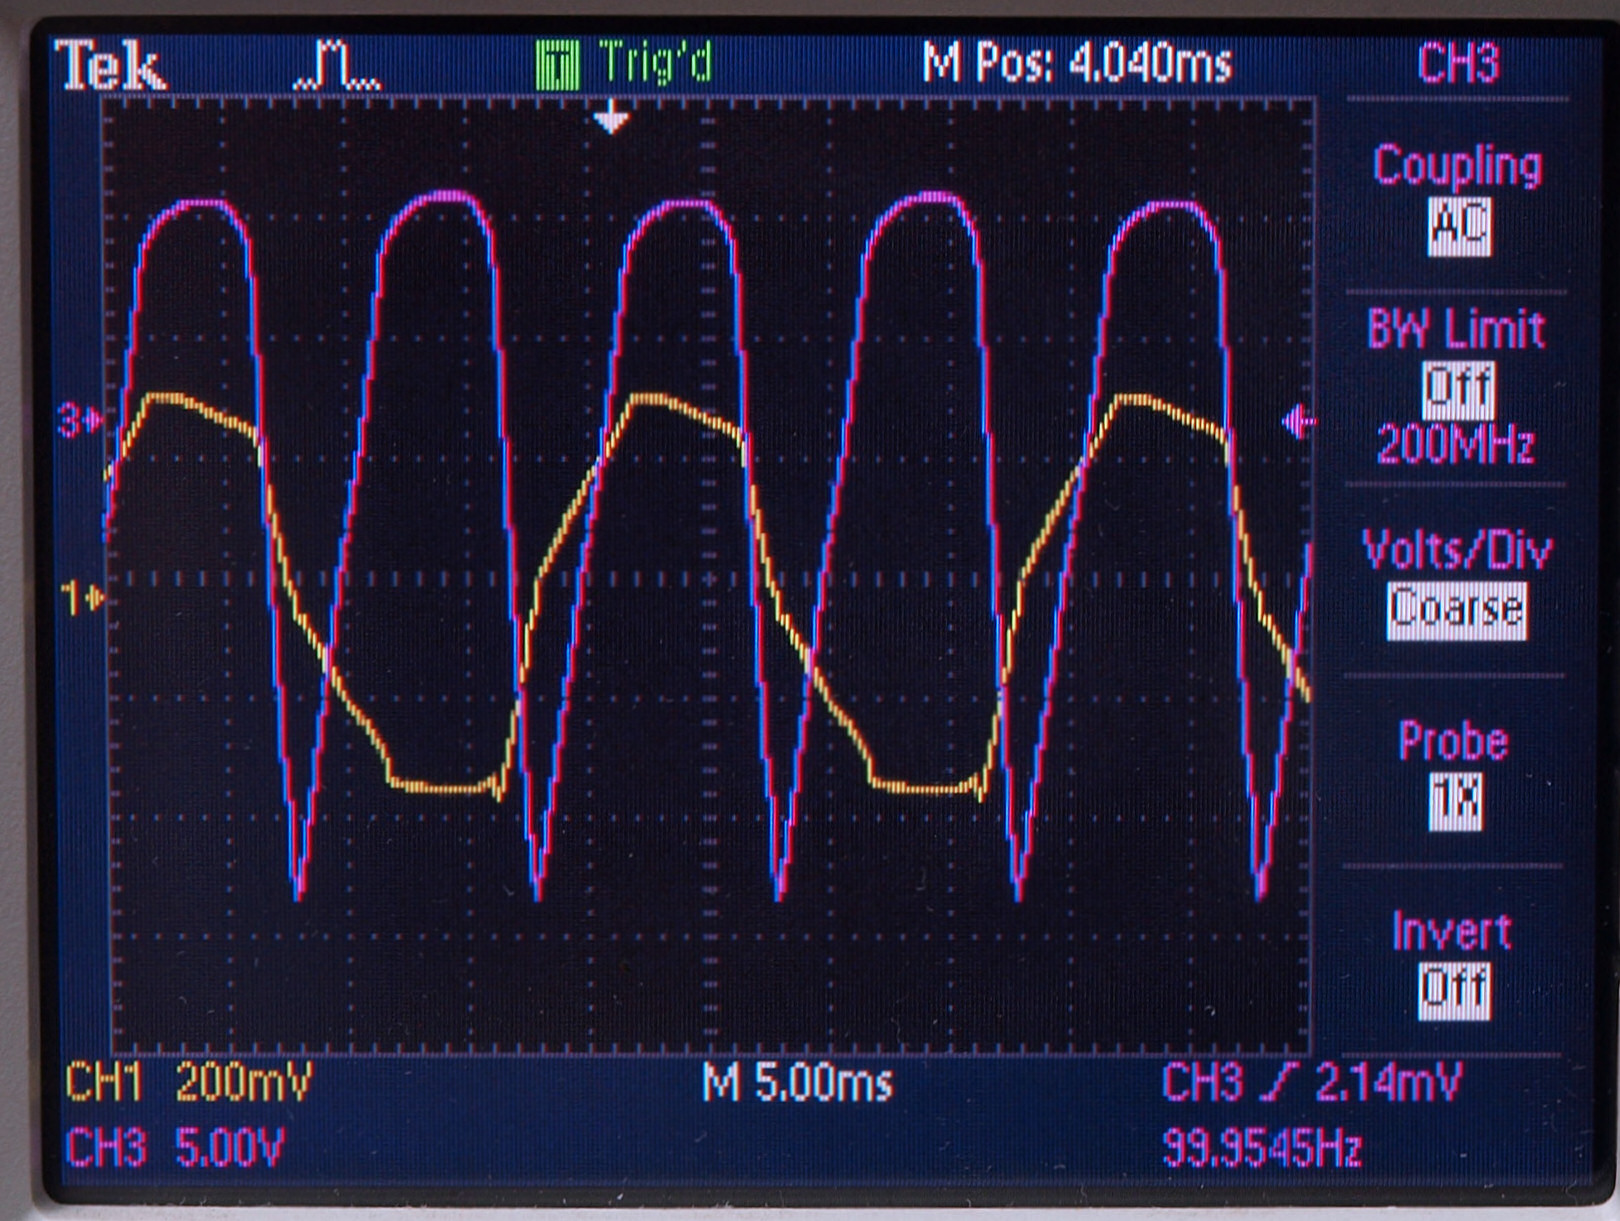Click the trigger level arrow on right edge
Image resolution: width=1620 pixels, height=1221 pixels.
tap(1298, 422)
